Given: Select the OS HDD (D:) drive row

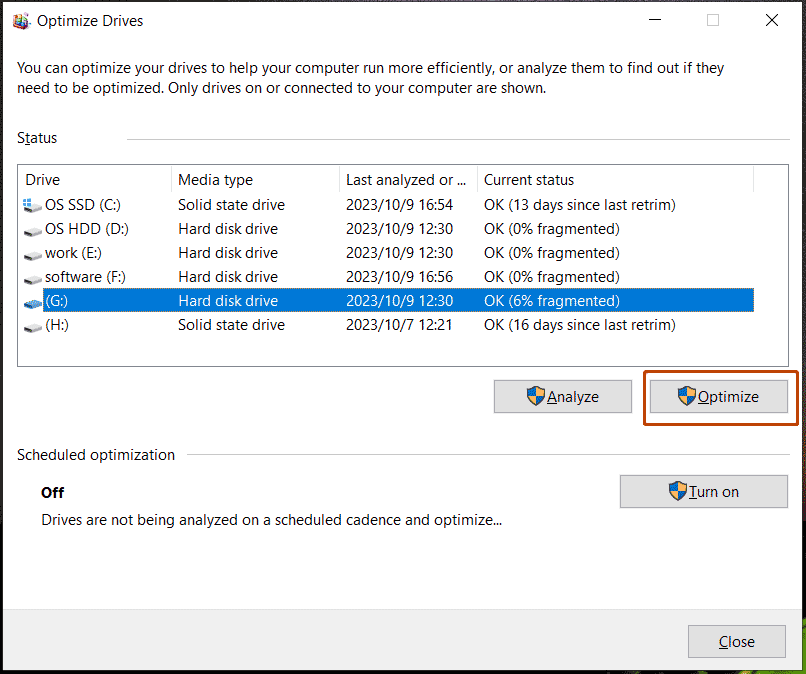Looking at the screenshot, I should click(388, 229).
